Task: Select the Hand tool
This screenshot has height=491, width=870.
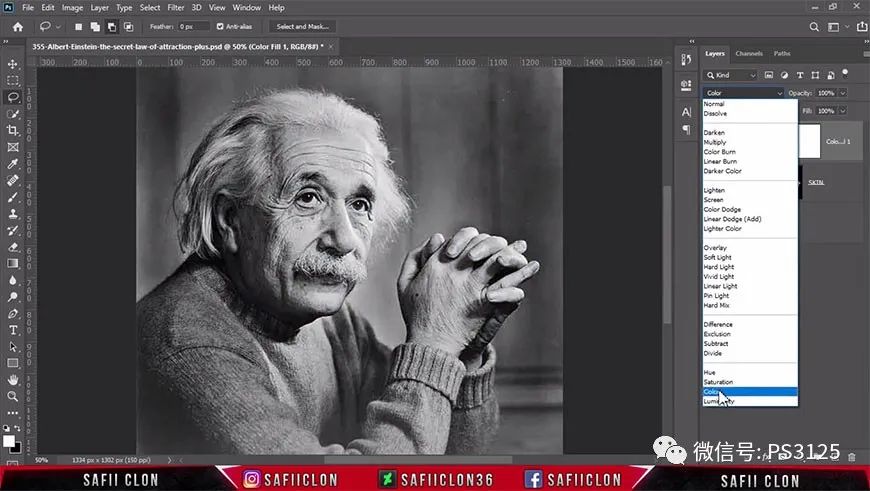Action: 13,380
